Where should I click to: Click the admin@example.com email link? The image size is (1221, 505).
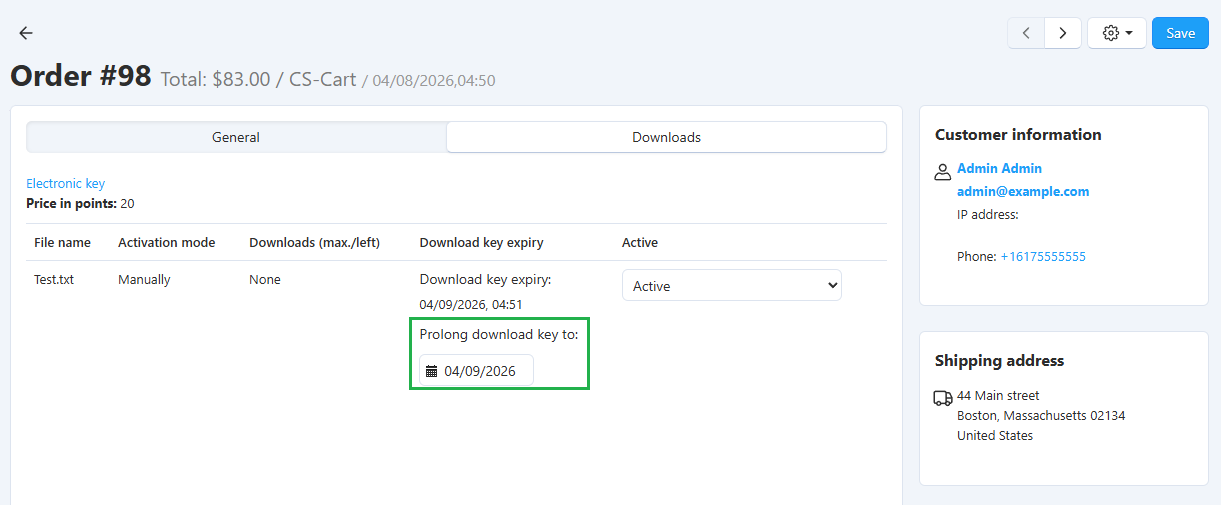1023,191
